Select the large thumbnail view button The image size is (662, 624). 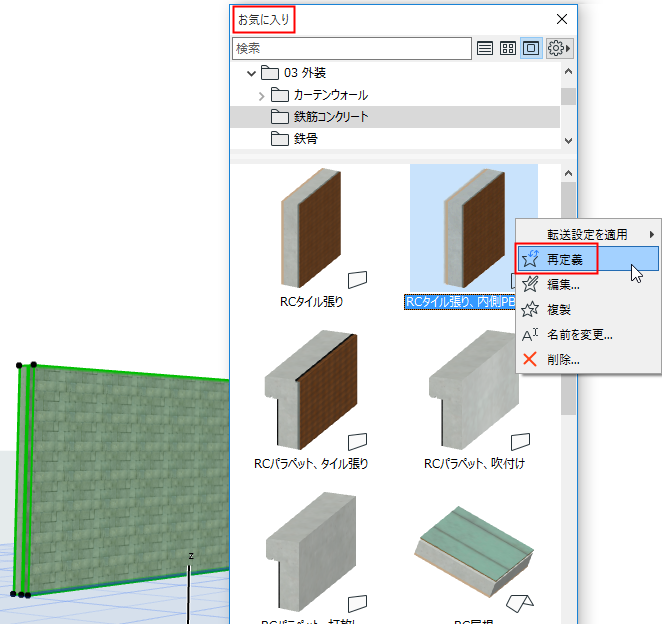coord(531,49)
